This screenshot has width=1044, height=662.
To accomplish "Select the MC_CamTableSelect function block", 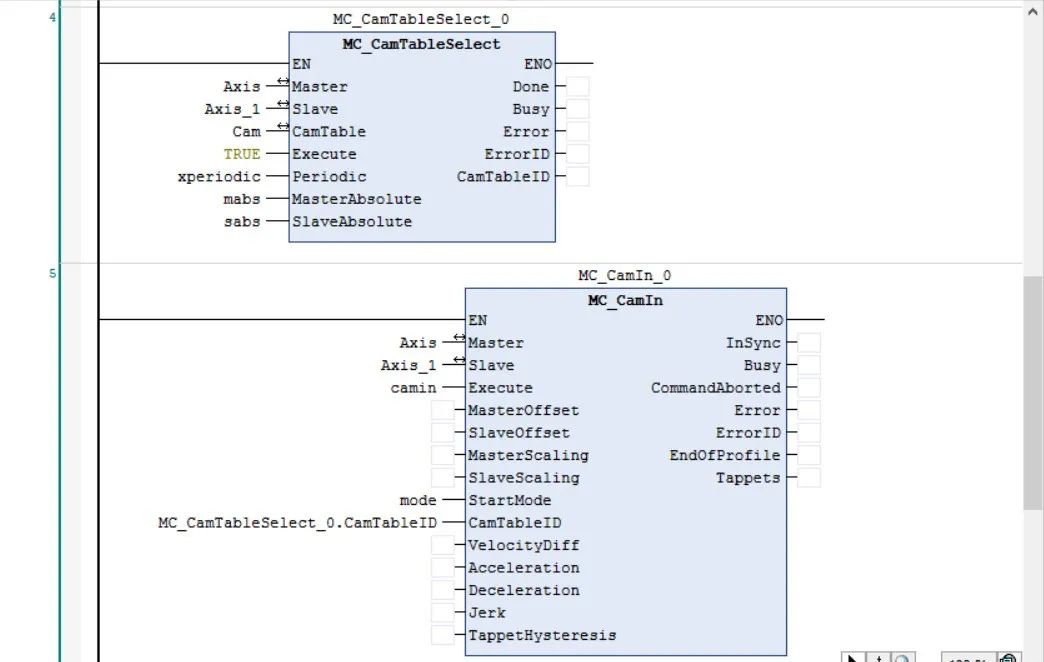I will pyautogui.click(x=420, y=44).
